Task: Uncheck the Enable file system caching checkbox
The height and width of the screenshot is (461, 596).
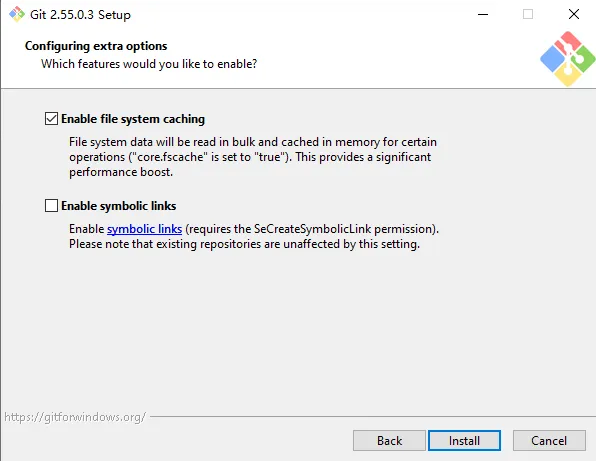Action: [51, 119]
